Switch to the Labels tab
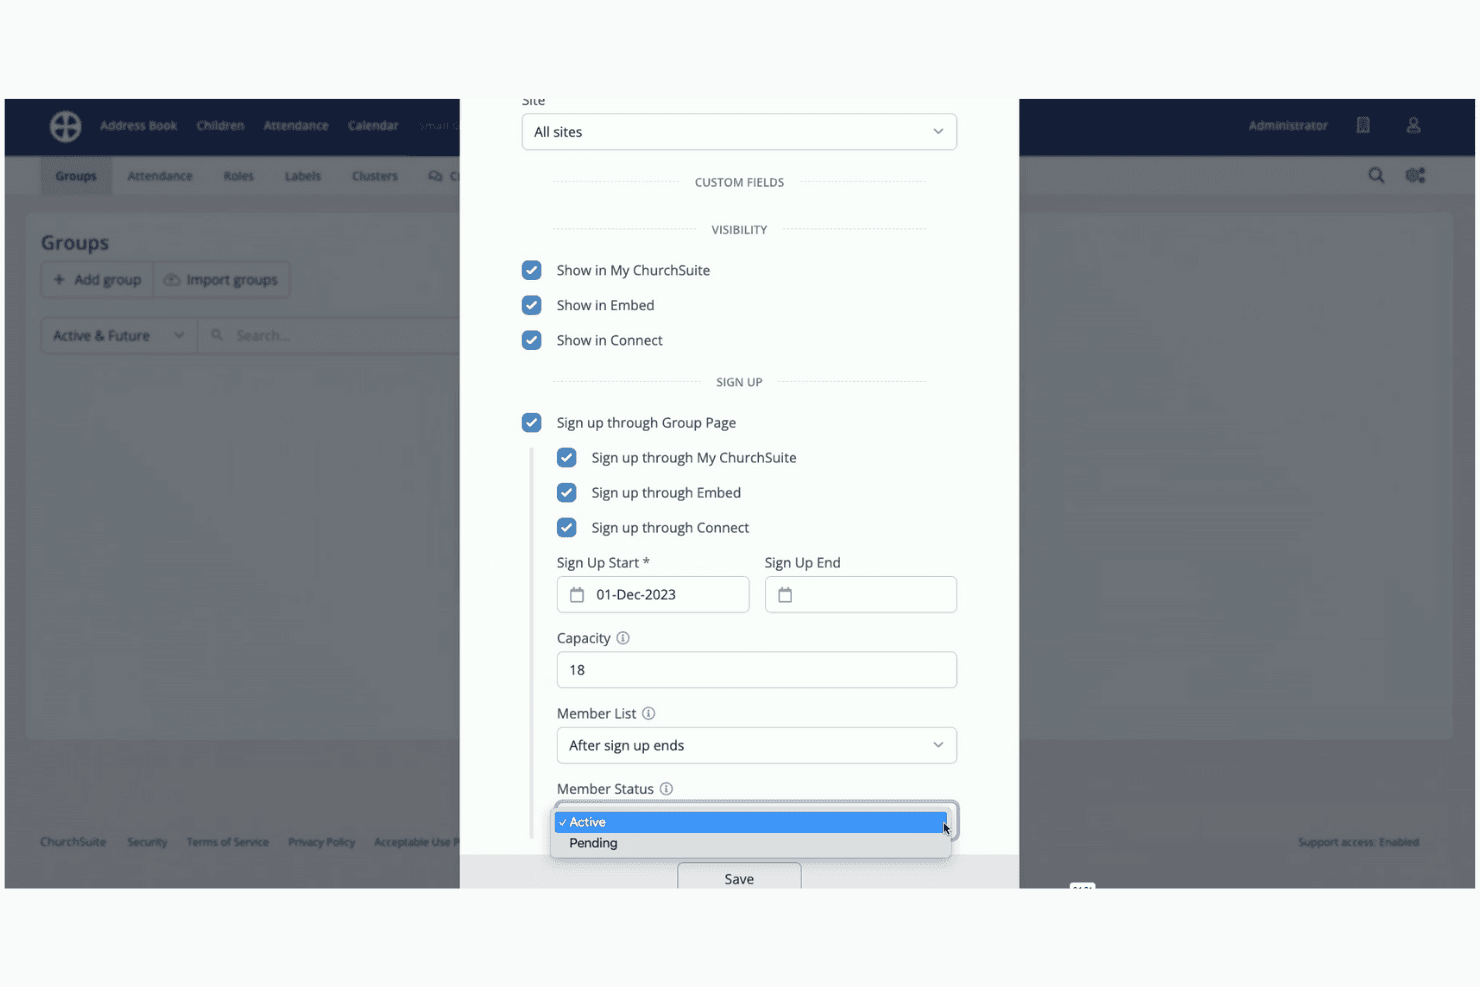 [x=303, y=176]
